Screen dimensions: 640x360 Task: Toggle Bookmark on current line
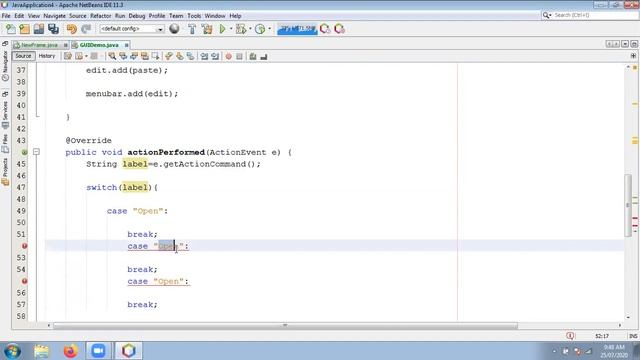190,56
